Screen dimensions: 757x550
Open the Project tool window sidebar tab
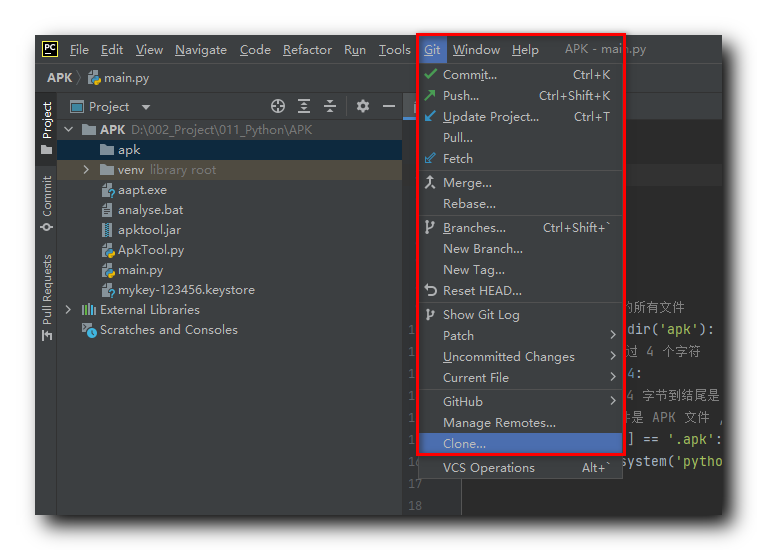click(x=47, y=127)
